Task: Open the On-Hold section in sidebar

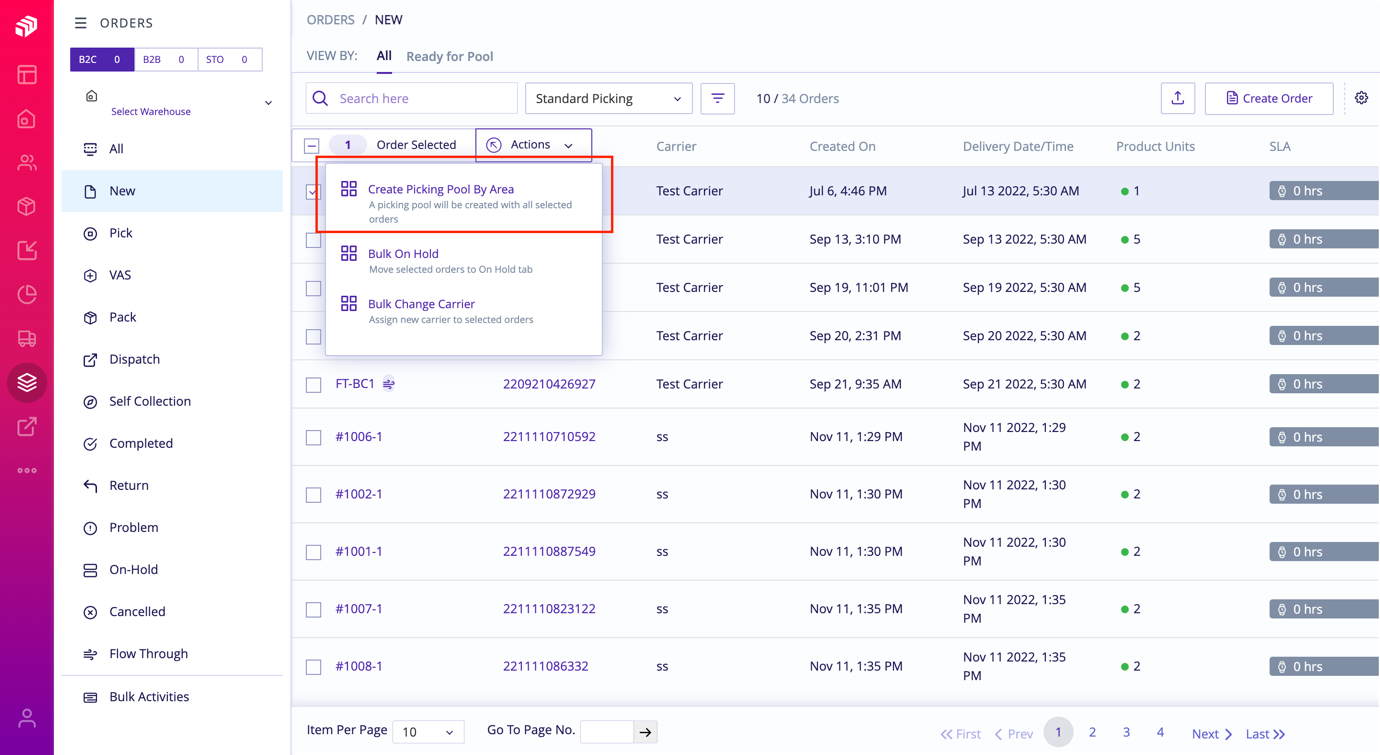Action: tap(172, 569)
